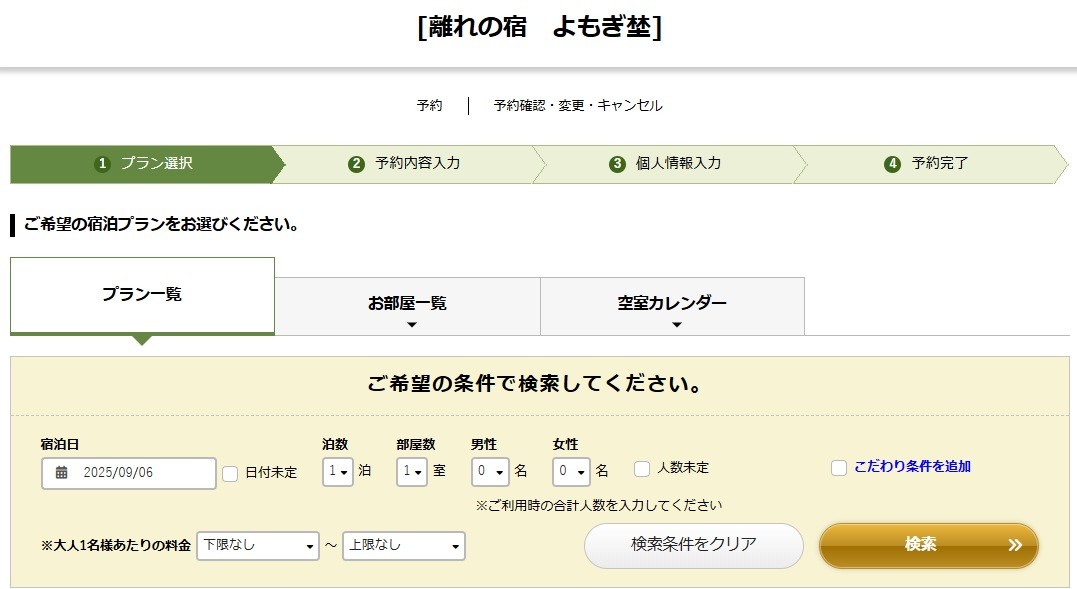Click the 宿泊日 date input field
Viewport: 1077px width, 589px height.
[140, 473]
